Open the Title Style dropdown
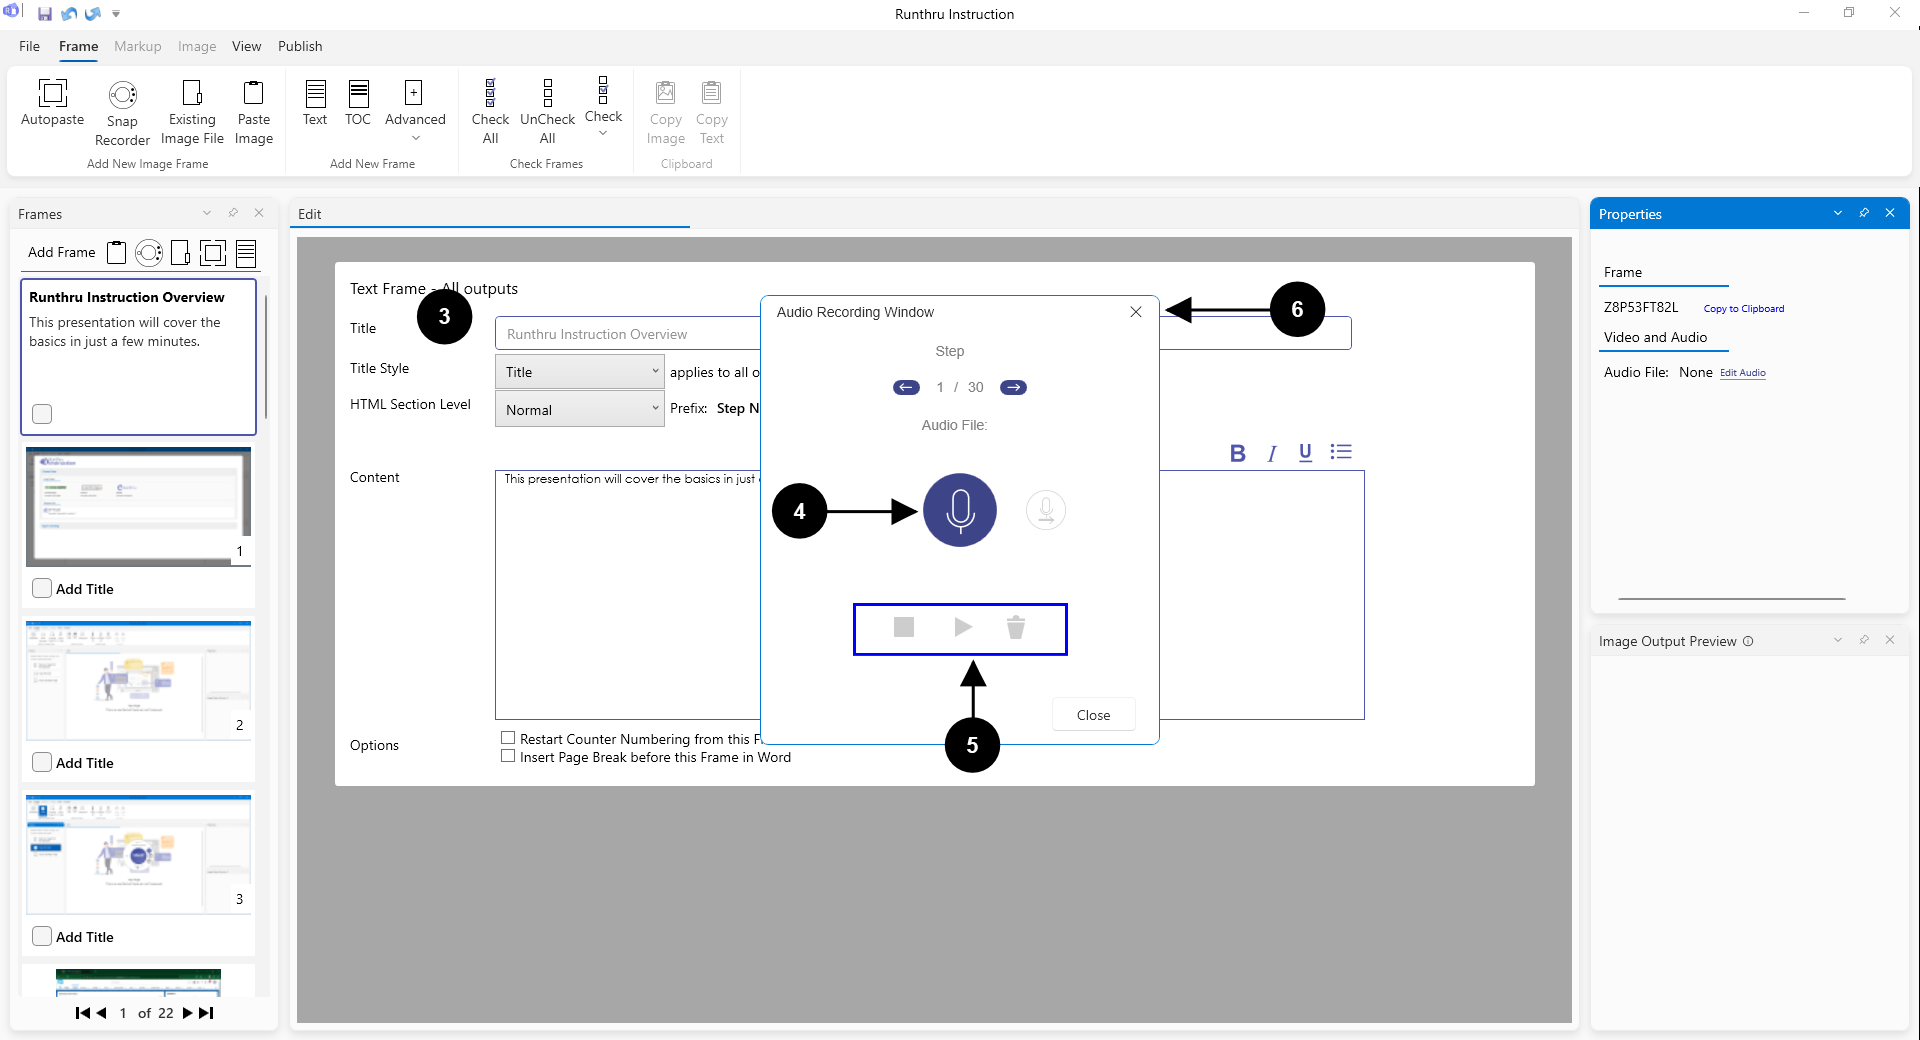Screen dimensions: 1920x1040 coord(579,372)
